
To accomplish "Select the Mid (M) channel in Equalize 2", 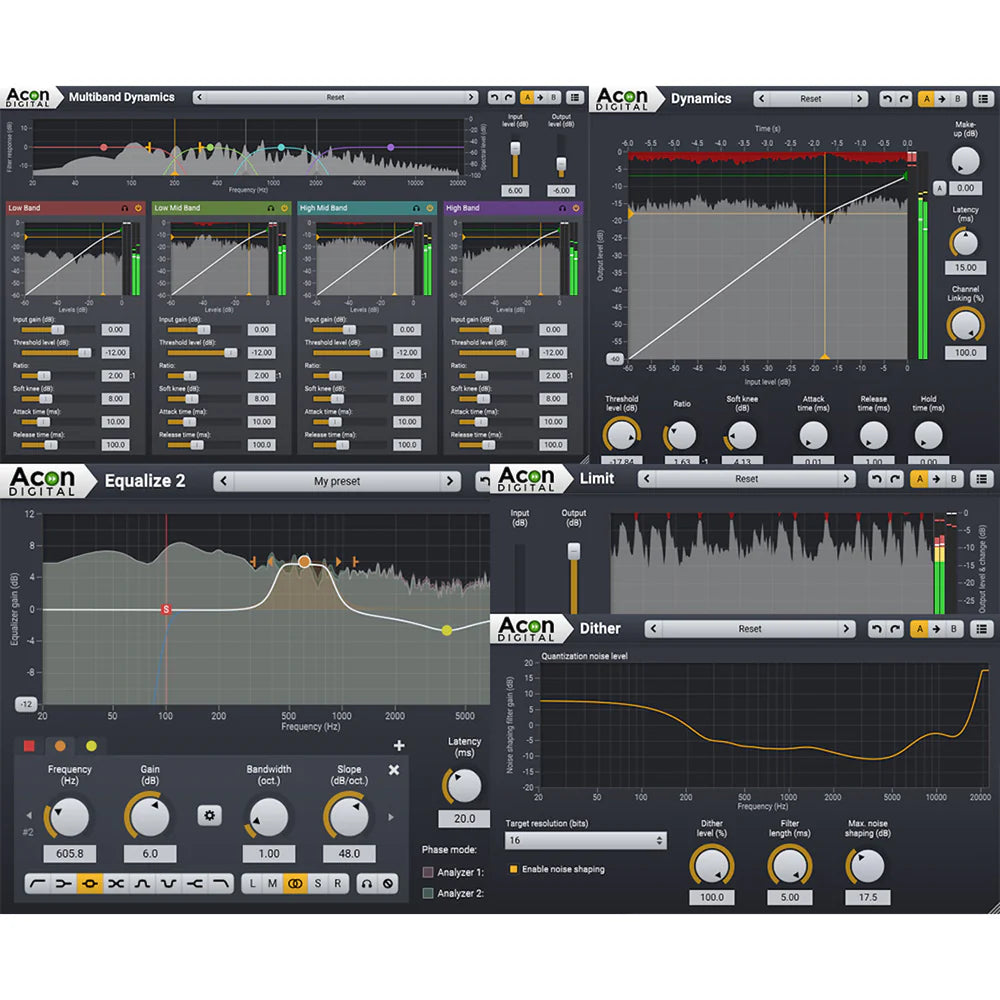I will [272, 884].
